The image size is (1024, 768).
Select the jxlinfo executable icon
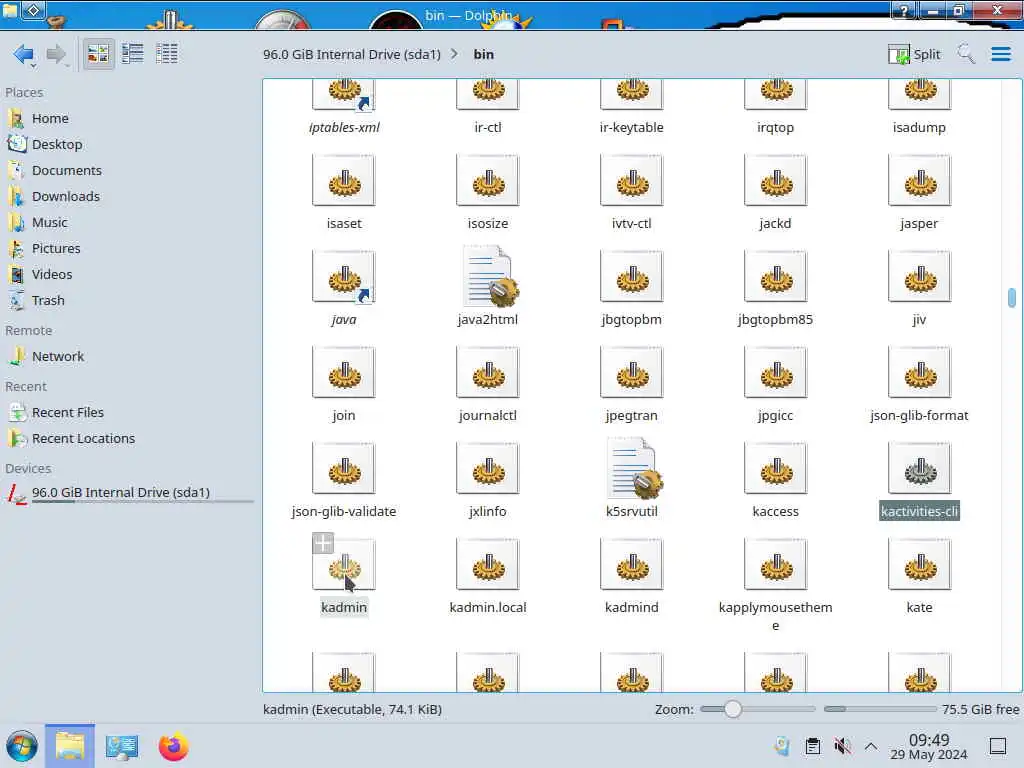(488, 469)
